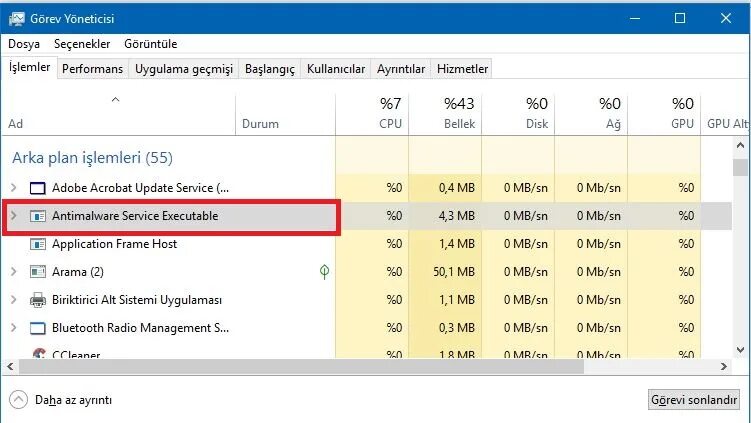
Task: Open the Seçenekler menu
Action: pos(81,44)
